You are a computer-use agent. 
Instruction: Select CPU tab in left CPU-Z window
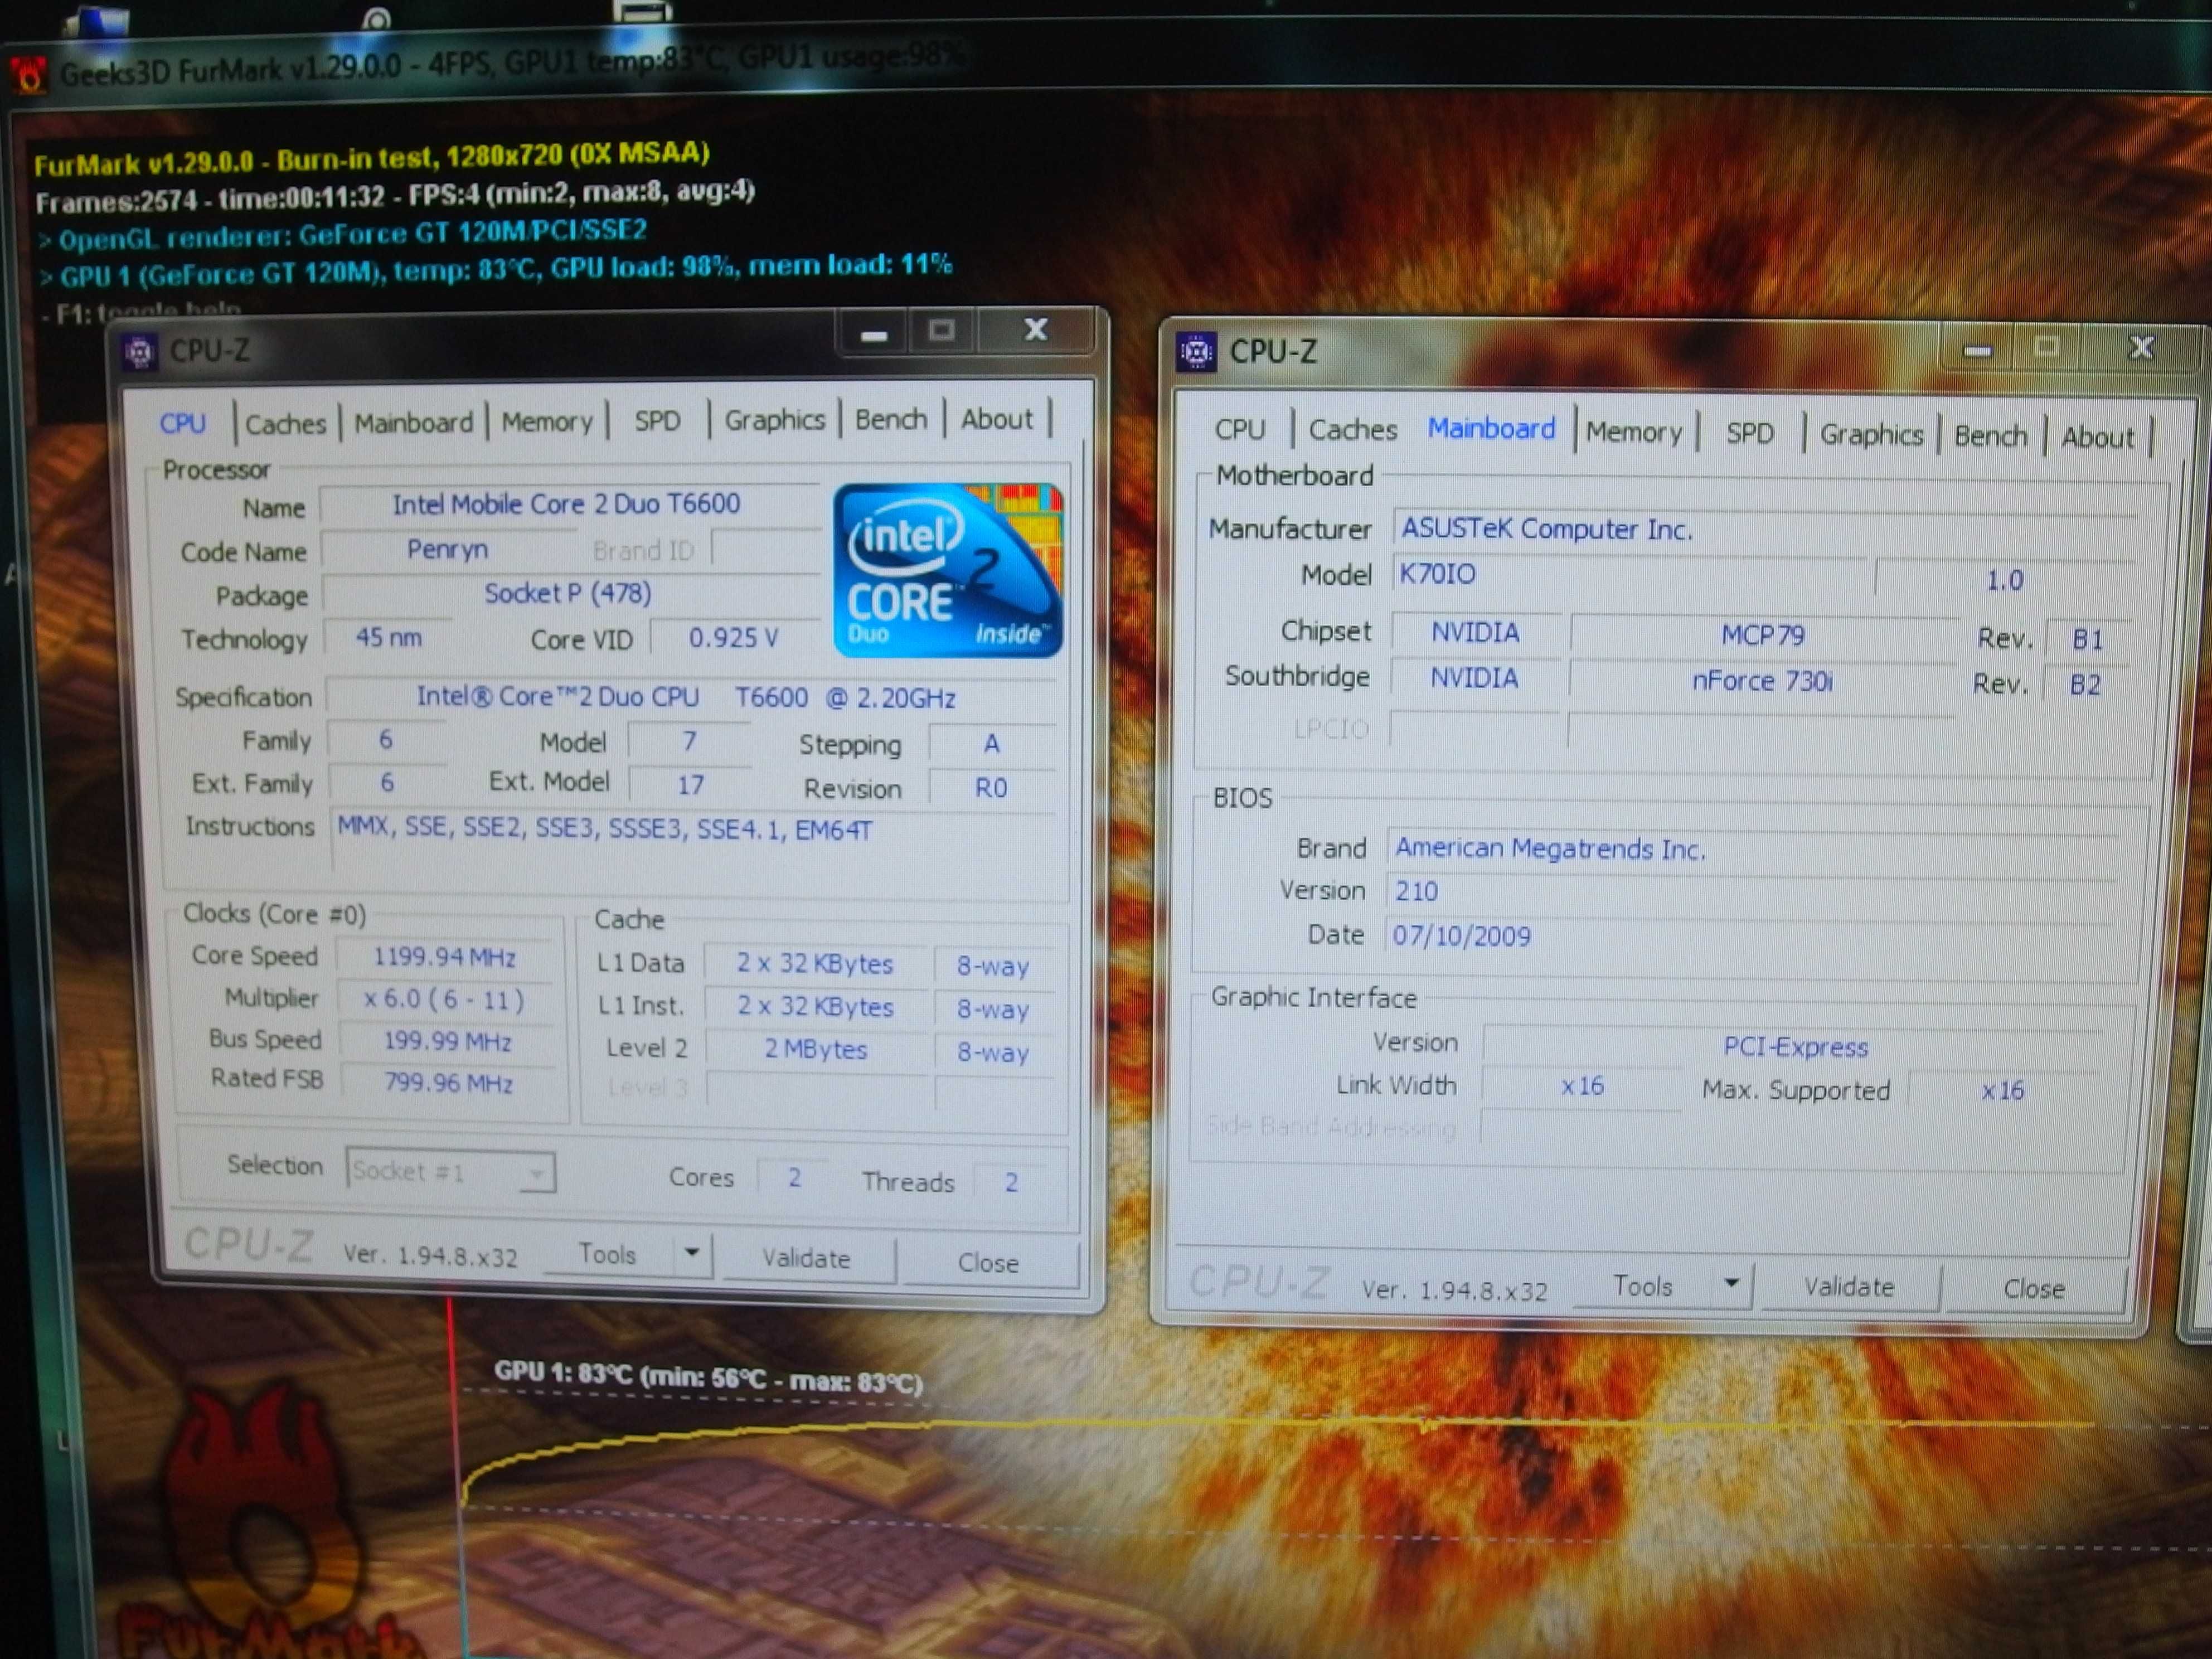point(182,424)
